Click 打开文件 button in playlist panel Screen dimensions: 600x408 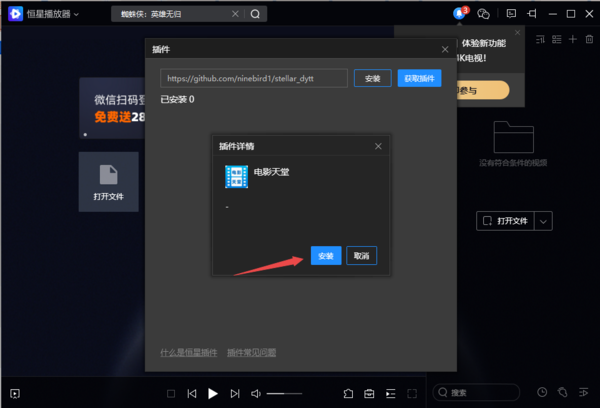505,221
